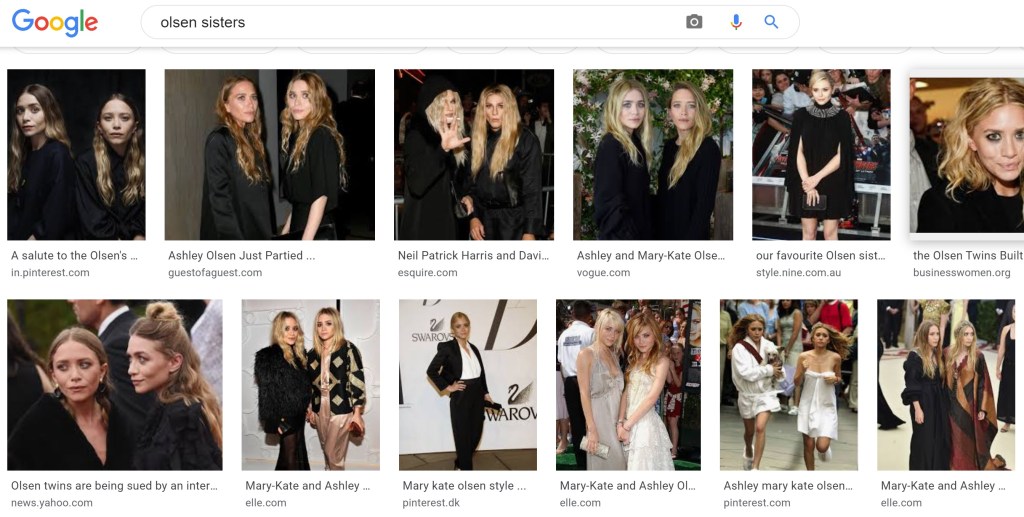Open 'Neil Patrick Harris and Davi...' caption link
This screenshot has width=1024, height=517.
point(473,256)
